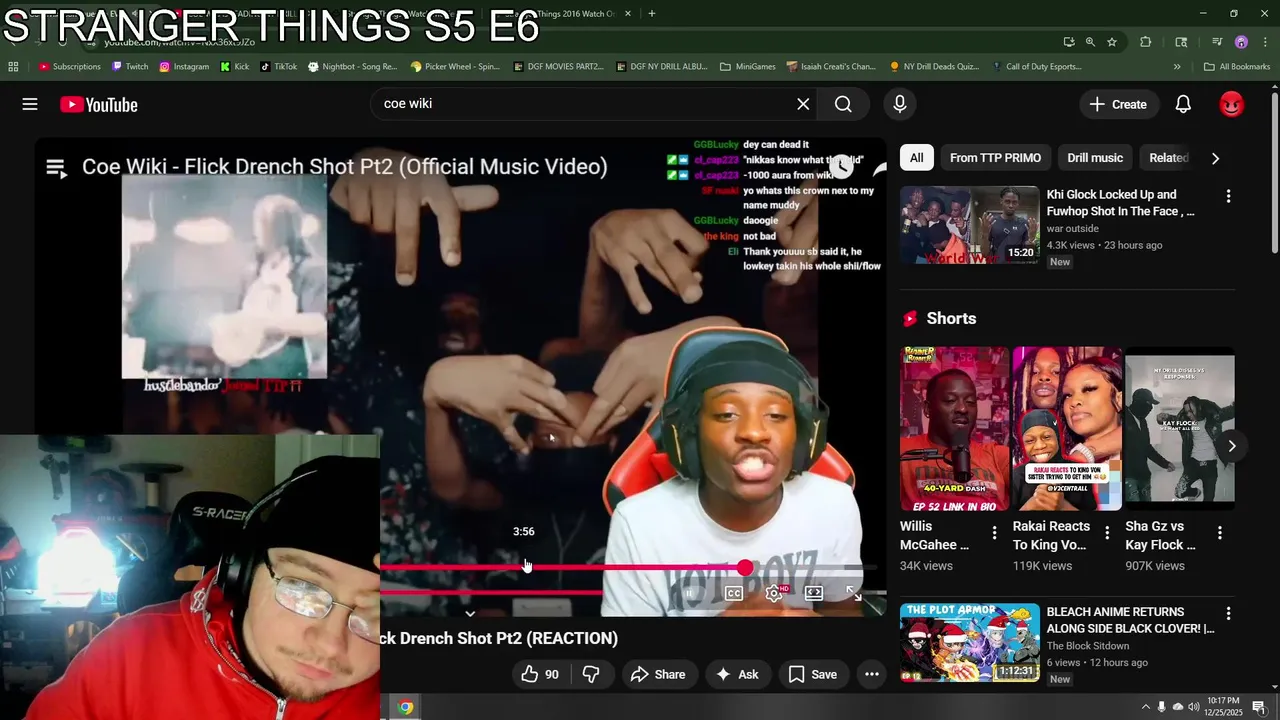Open the YouTube guide hamburger menu

coord(30,104)
